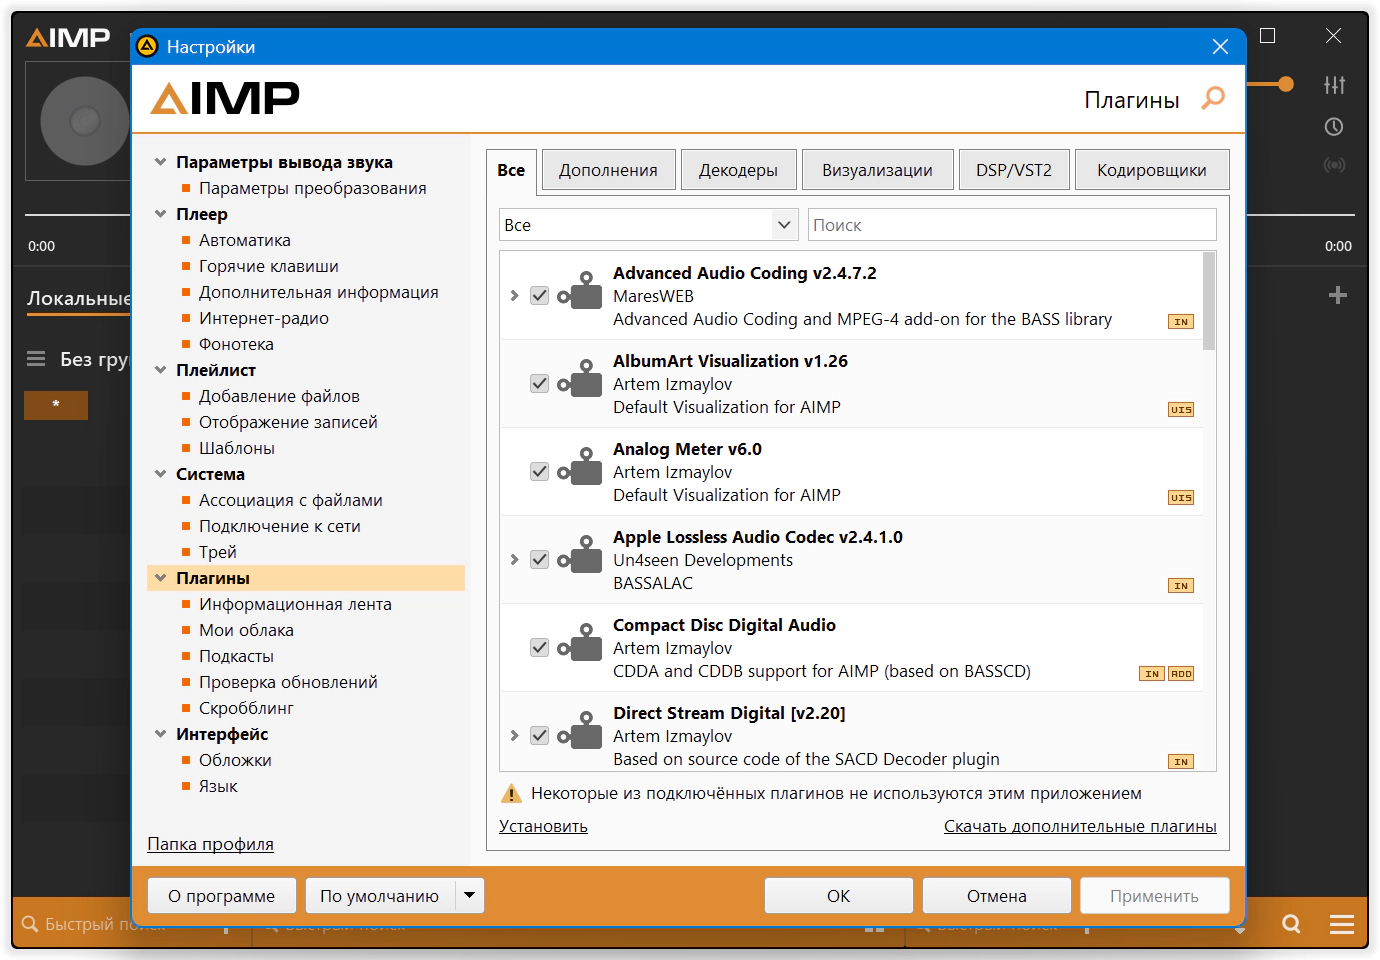
Task: Open the 'Папка профиля' link
Action: click(211, 844)
